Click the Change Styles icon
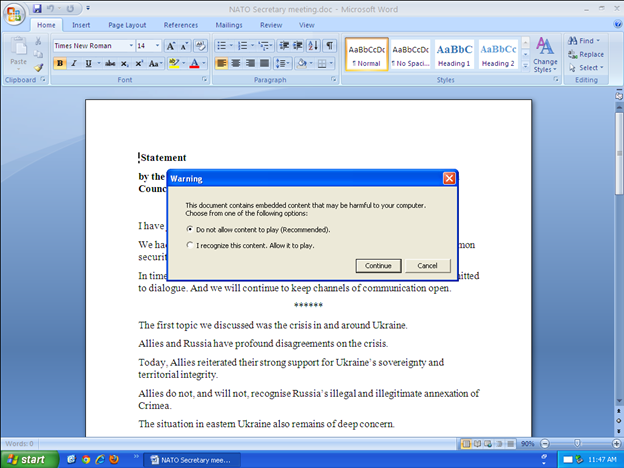Image resolution: width=624 pixels, height=468 pixels. coord(545,53)
